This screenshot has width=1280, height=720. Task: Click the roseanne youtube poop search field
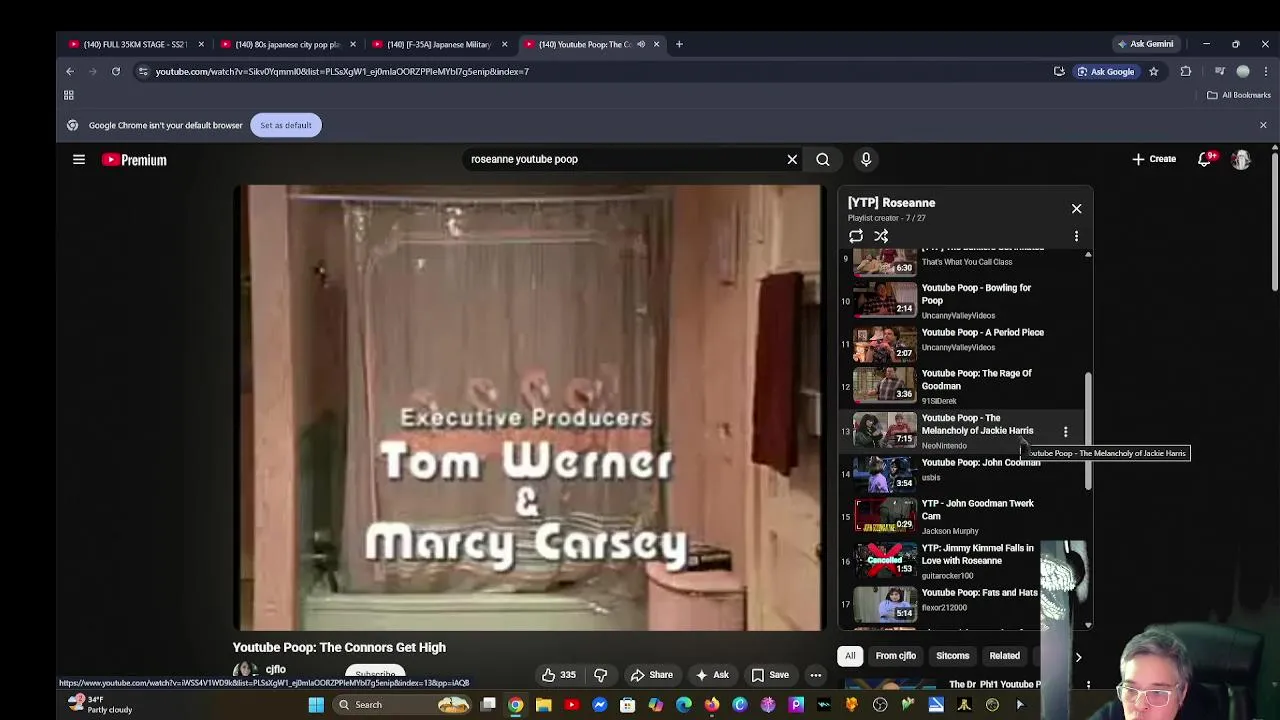pyautogui.click(x=625, y=159)
